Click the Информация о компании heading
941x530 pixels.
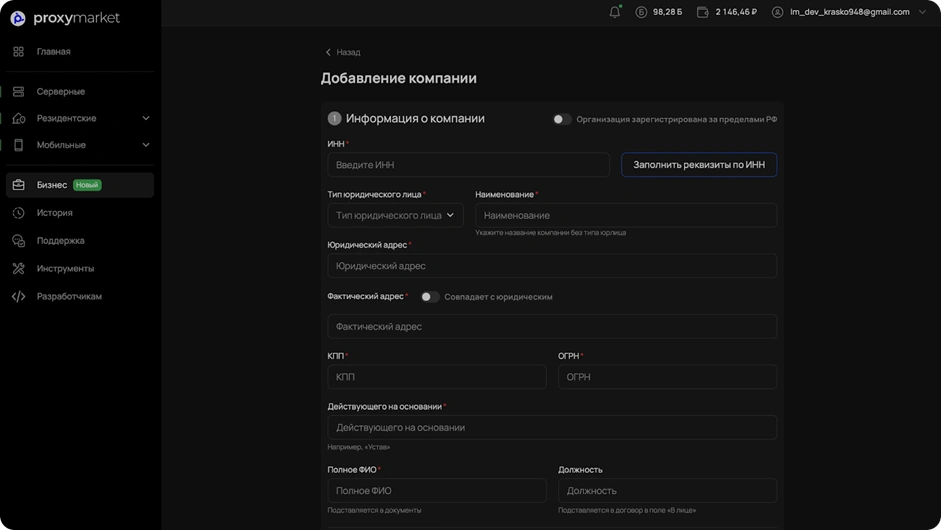pos(415,119)
